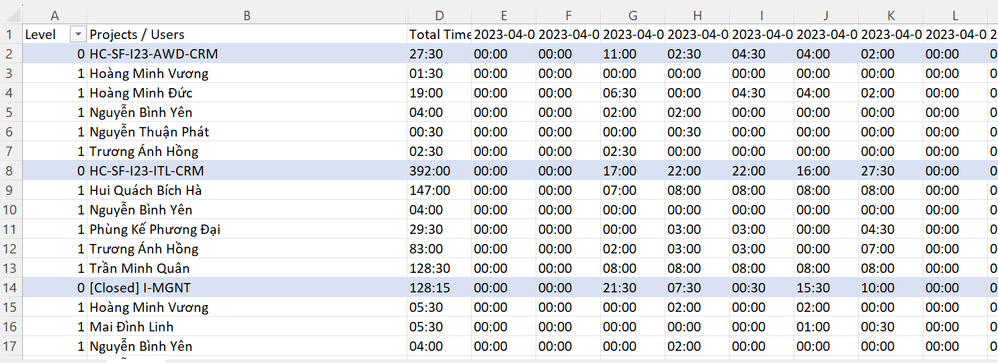Viewport: 998px width, 363px height.
Task: Select column A header
Action: [x=55, y=14]
